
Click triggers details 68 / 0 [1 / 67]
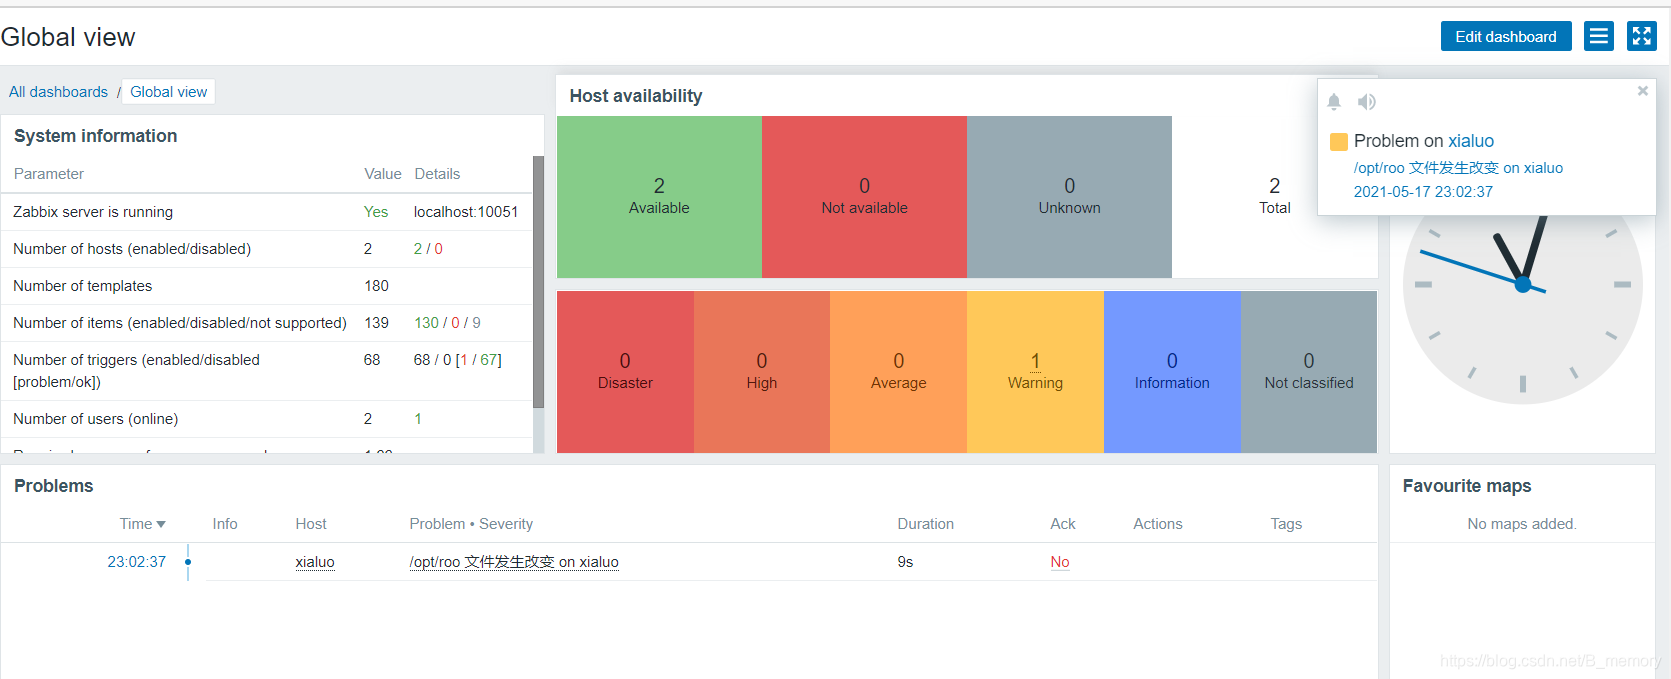click(x=458, y=360)
